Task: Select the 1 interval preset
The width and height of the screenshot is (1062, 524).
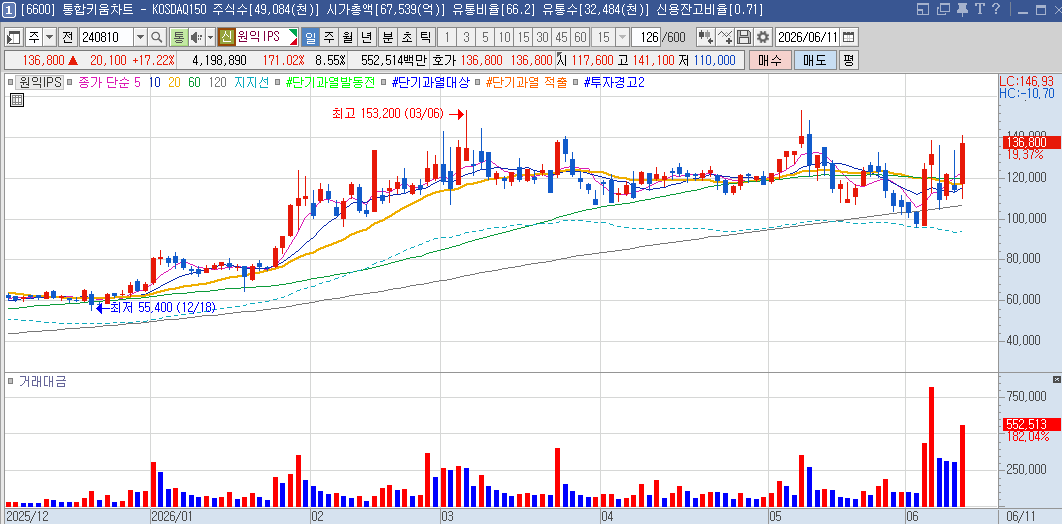Action: pos(447,37)
